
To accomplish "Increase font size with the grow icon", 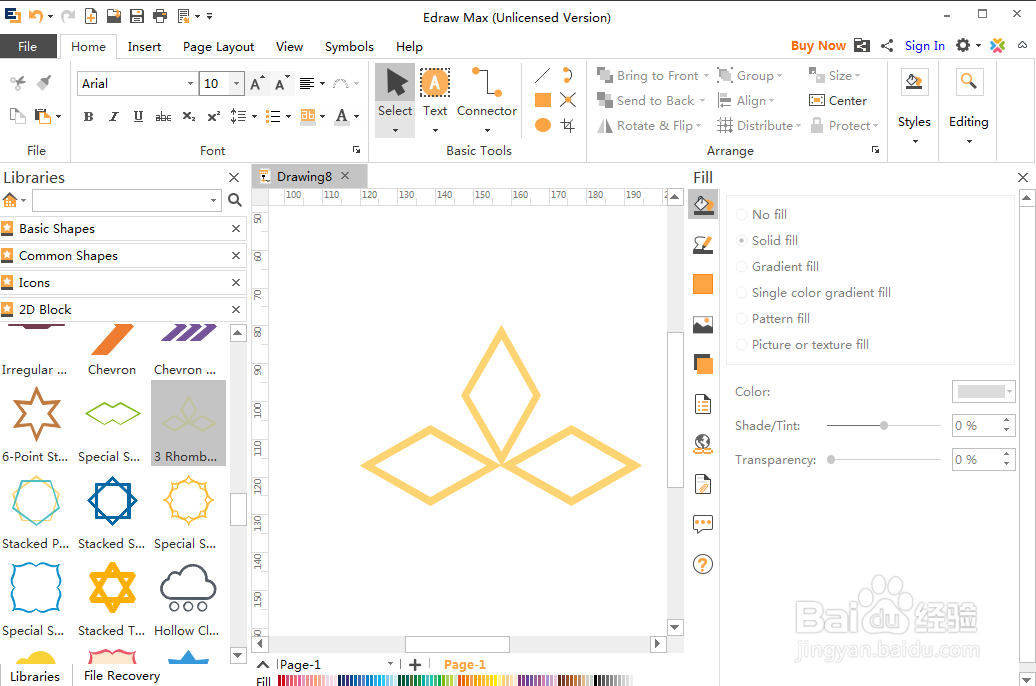I will coord(257,83).
